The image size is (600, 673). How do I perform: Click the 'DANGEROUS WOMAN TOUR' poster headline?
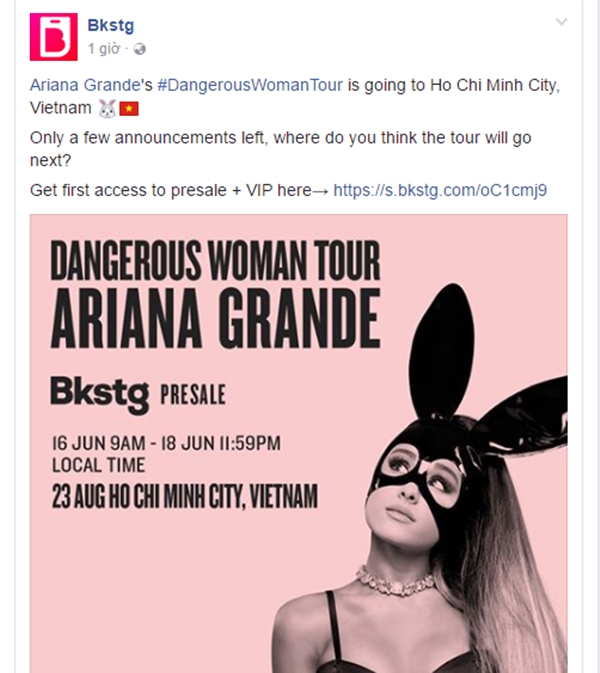tap(215, 264)
